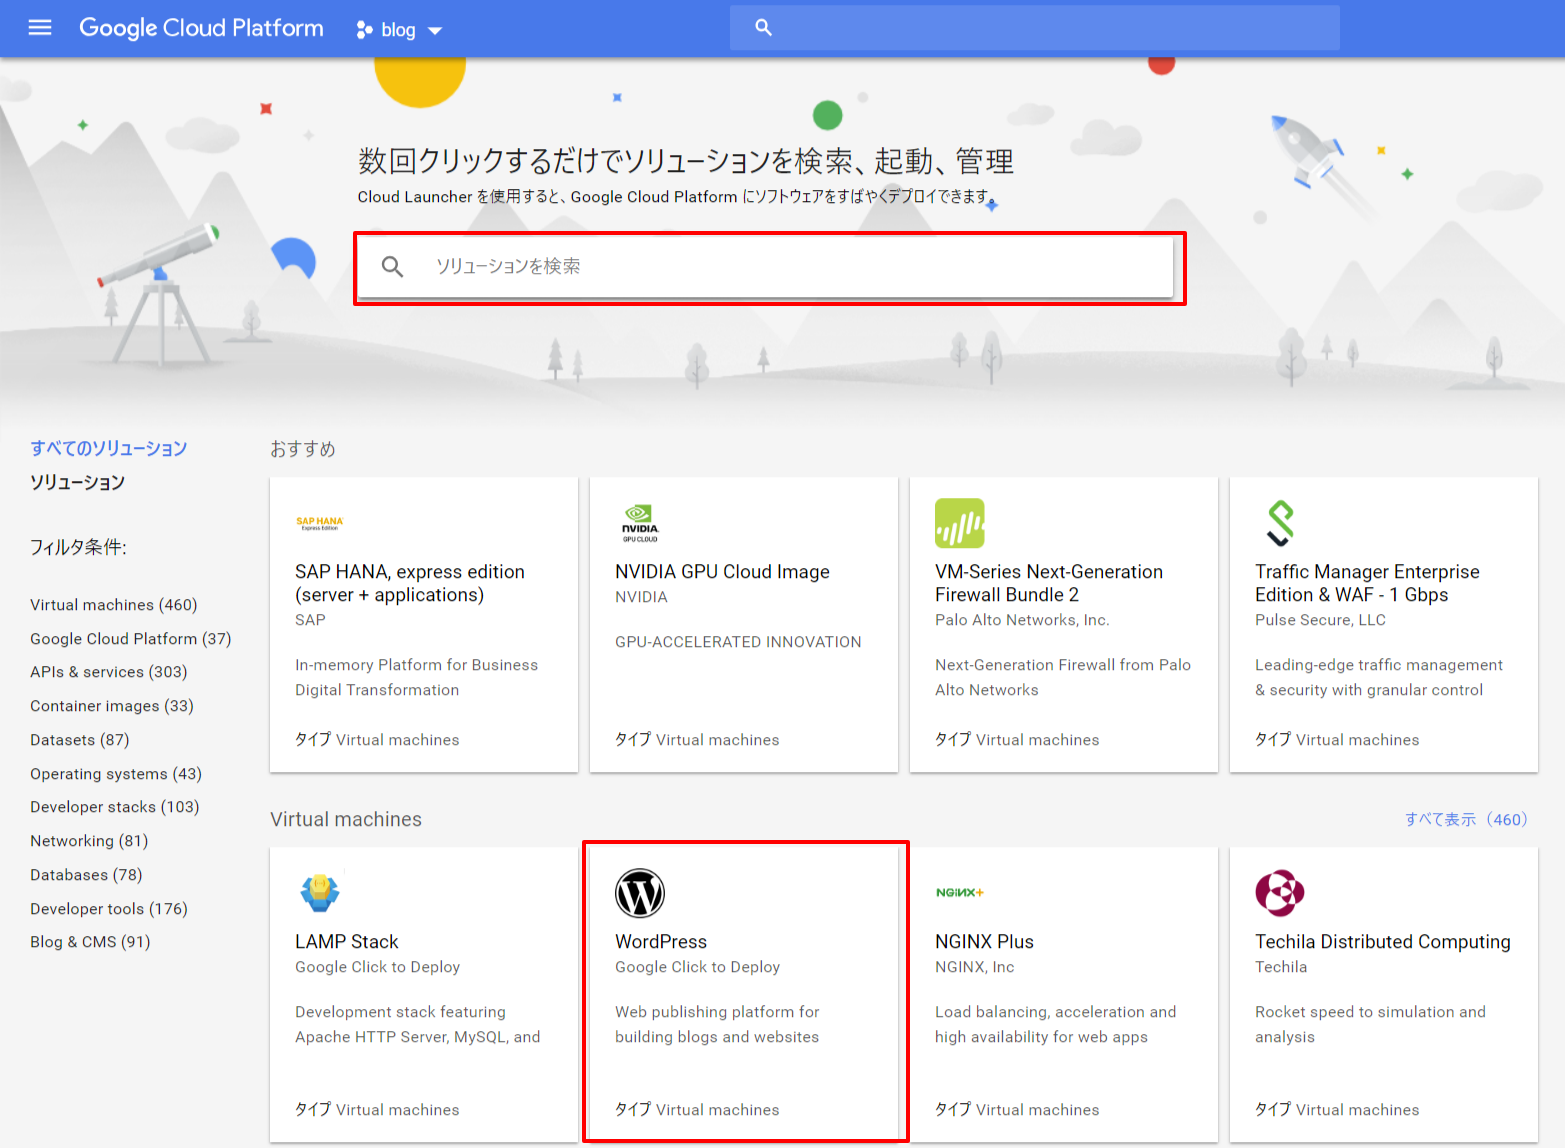Click the NVIDIA GPU Cloud logo
This screenshot has width=1565, height=1148.
[x=640, y=523]
